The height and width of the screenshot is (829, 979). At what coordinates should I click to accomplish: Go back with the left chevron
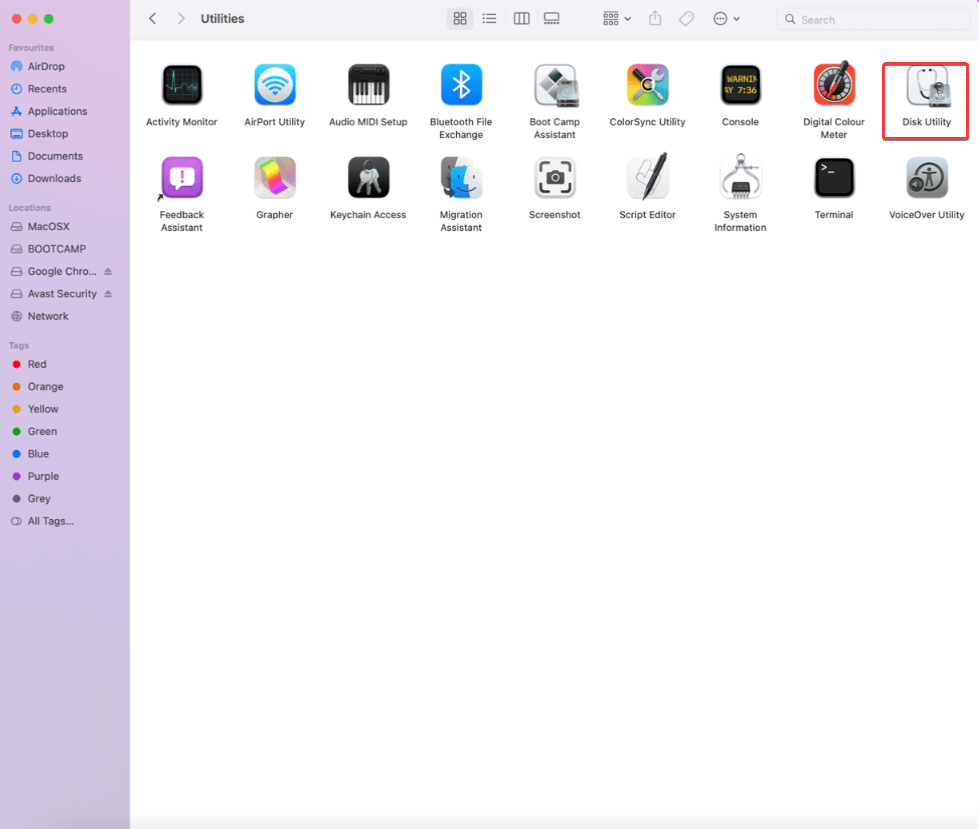click(x=152, y=19)
